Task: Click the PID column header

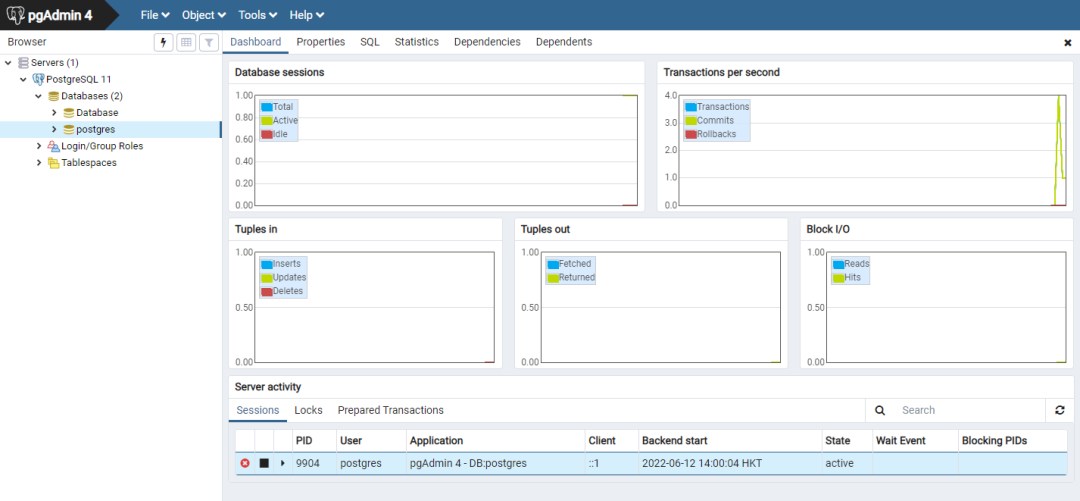Action: tap(314, 440)
